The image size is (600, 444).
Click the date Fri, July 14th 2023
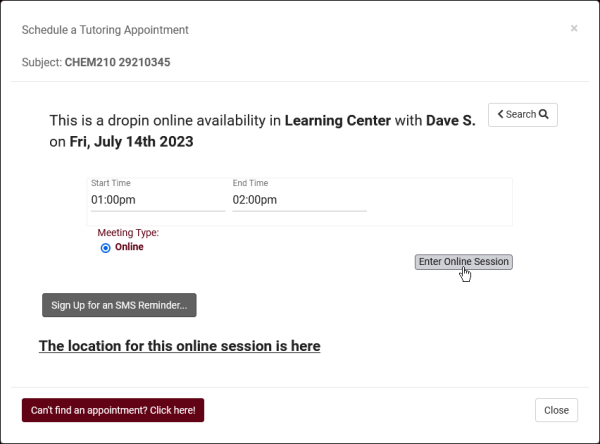point(131,142)
